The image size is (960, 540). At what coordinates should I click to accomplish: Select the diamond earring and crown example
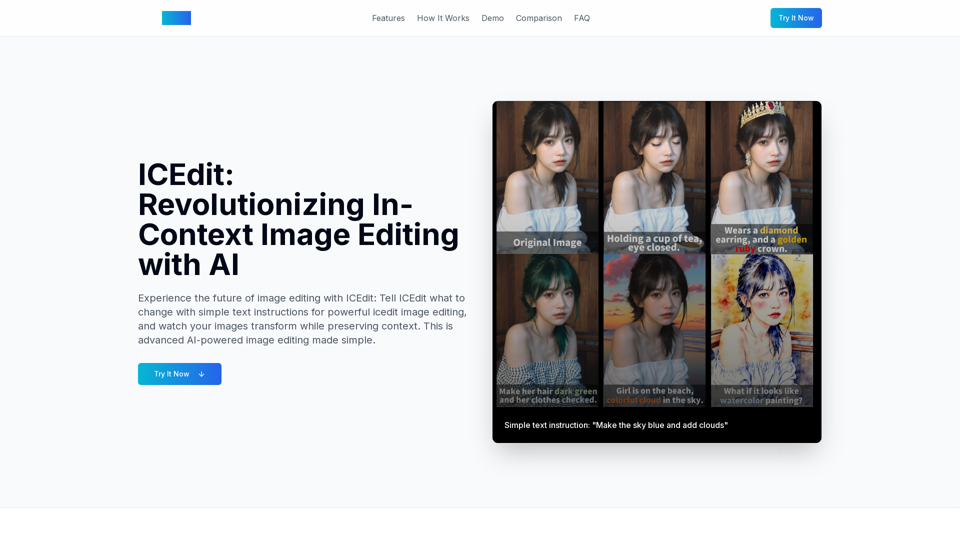click(x=762, y=177)
